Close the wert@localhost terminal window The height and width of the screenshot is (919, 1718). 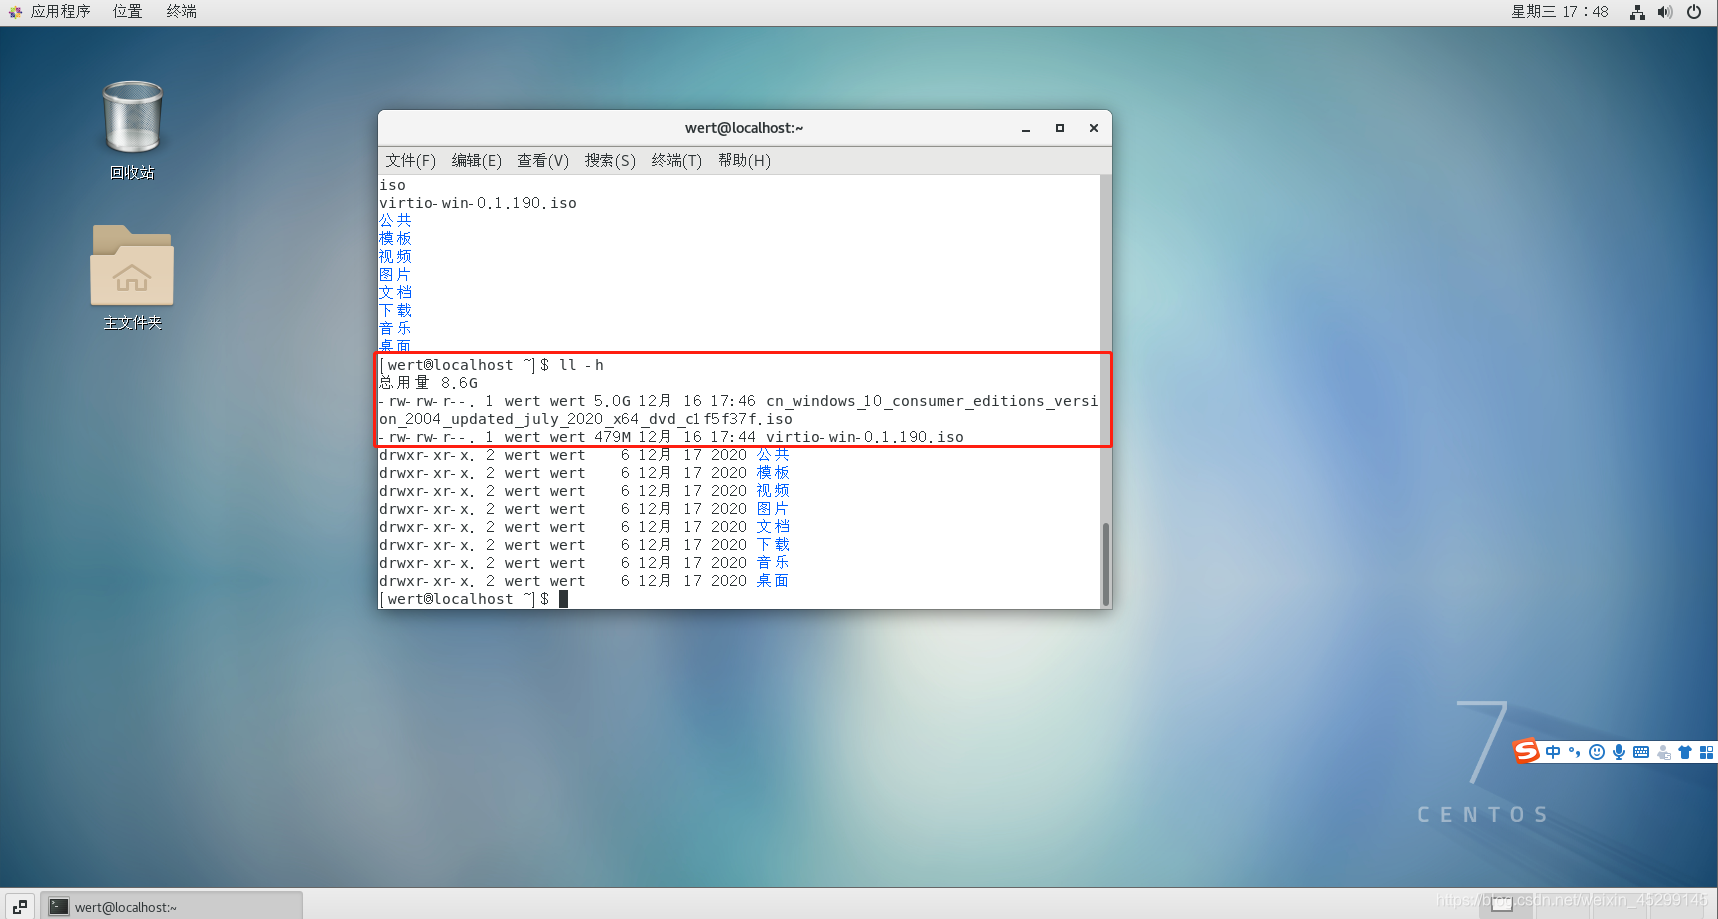point(1094,128)
